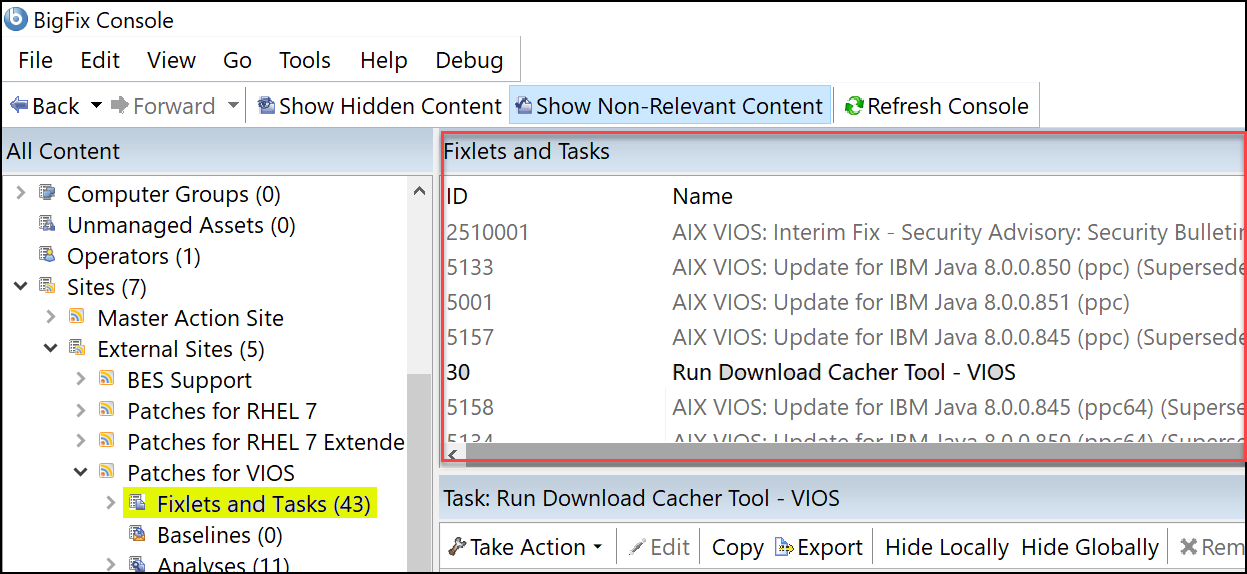This screenshot has width=1247, height=574.
Task: Collapse the Patches for VIOS site
Action: coord(81,472)
